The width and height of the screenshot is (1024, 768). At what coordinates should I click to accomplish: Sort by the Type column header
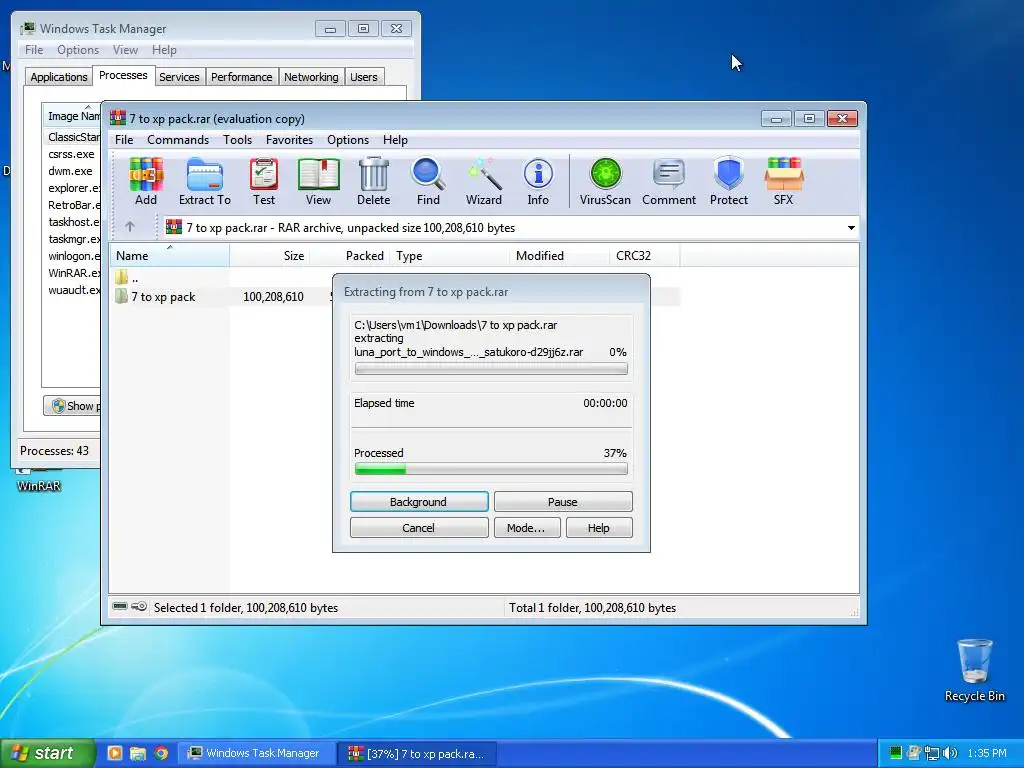pos(449,255)
